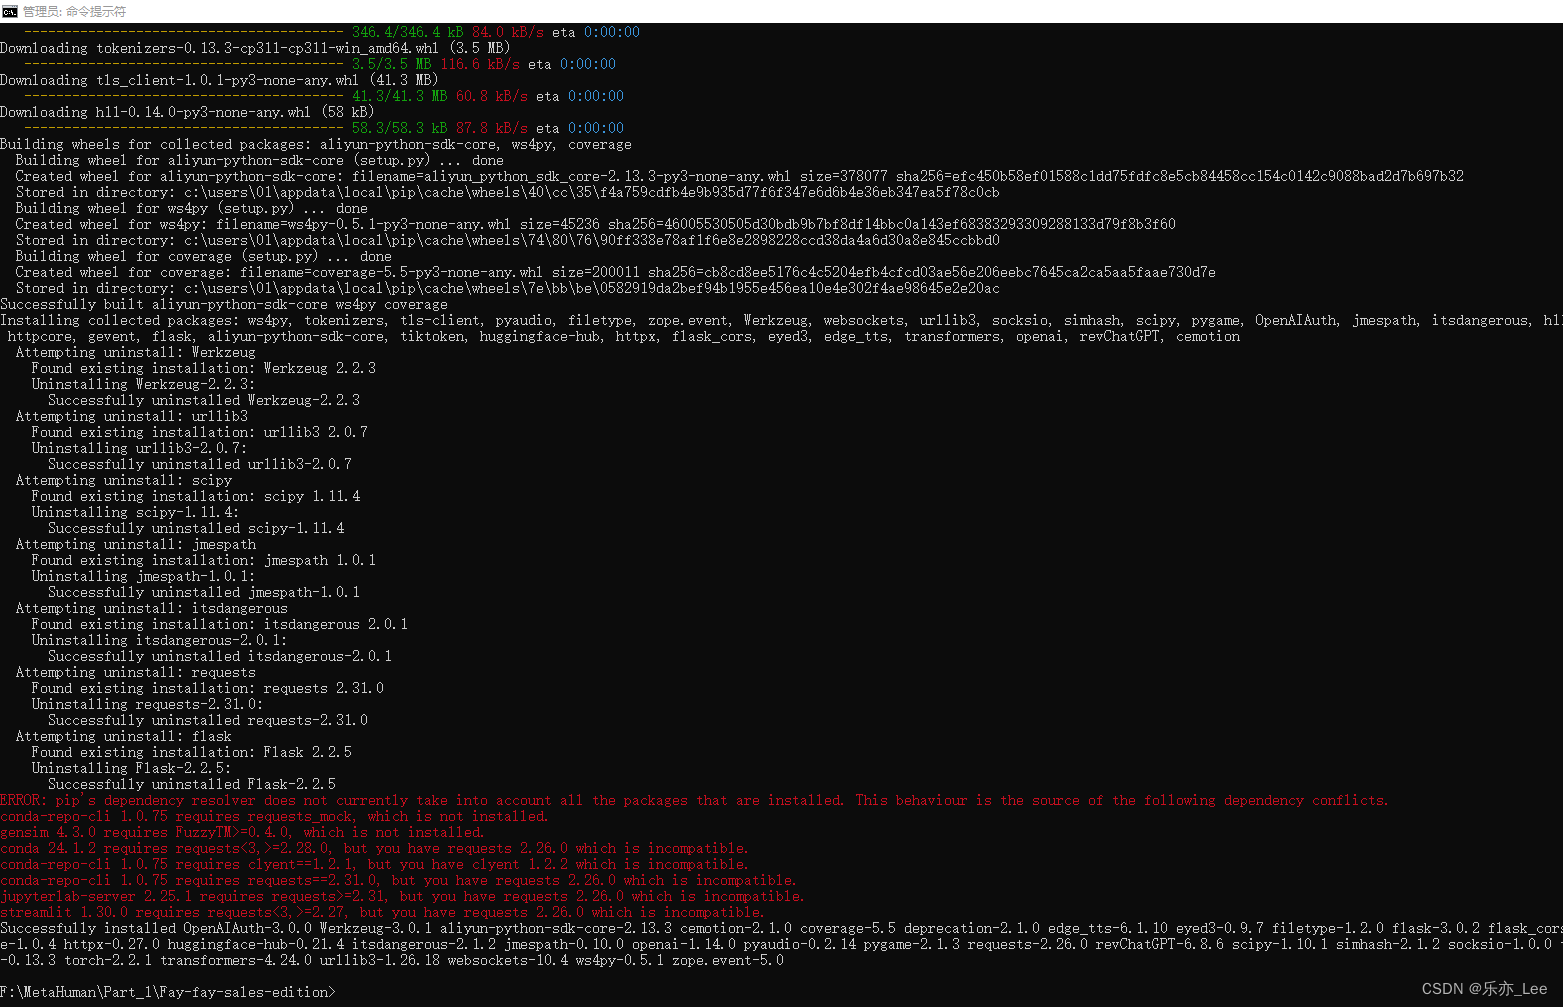Click the 'Downloading tokenizers-0.13.3' line
The image size is (1563, 1007).
coord(255,48)
